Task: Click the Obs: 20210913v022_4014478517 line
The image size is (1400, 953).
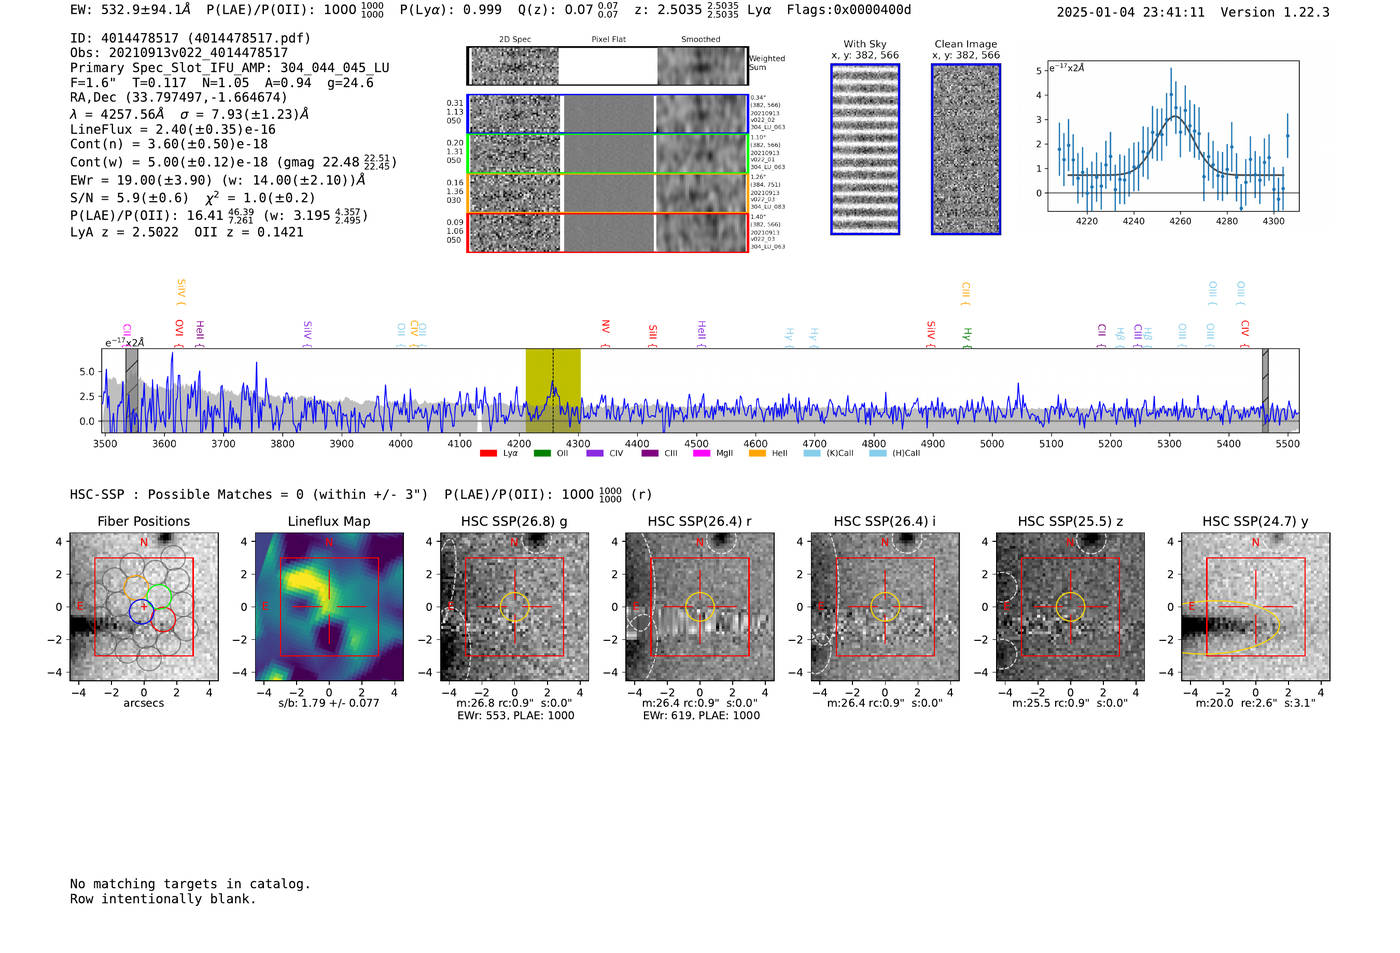Action: pos(179,53)
